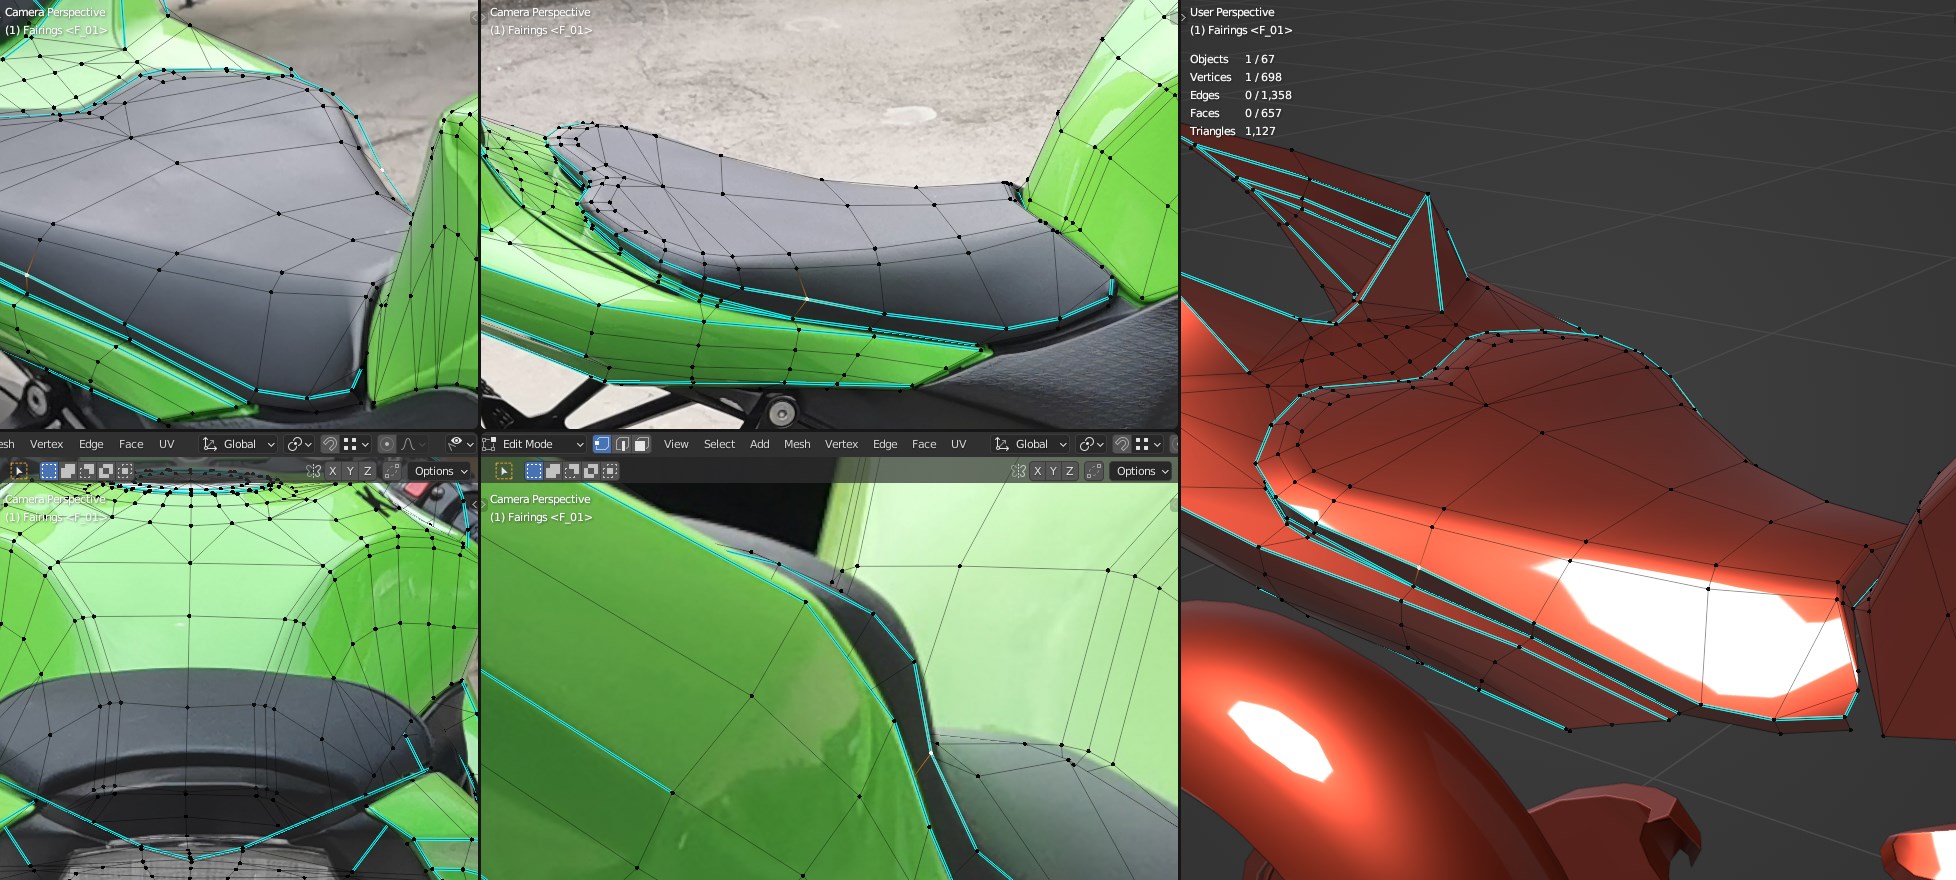This screenshot has height=880, width=1956.
Task: Open Global orientation dropdown in bottom-left viewport header
Action: click(x=238, y=444)
